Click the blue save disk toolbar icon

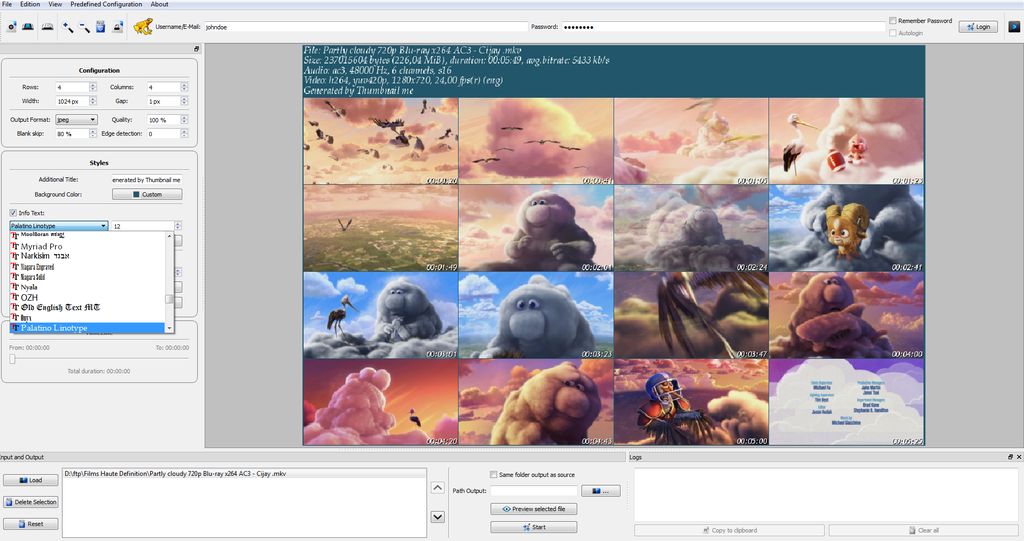(101, 27)
